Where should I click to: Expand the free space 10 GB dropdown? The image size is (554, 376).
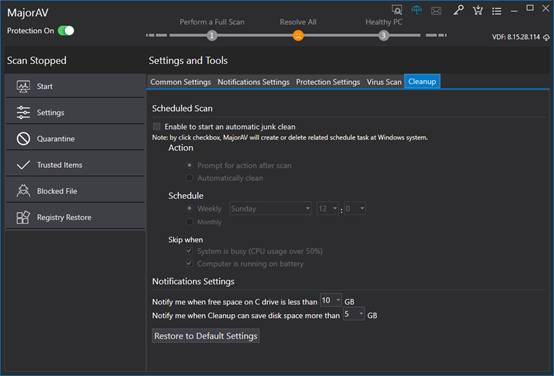click(331, 300)
